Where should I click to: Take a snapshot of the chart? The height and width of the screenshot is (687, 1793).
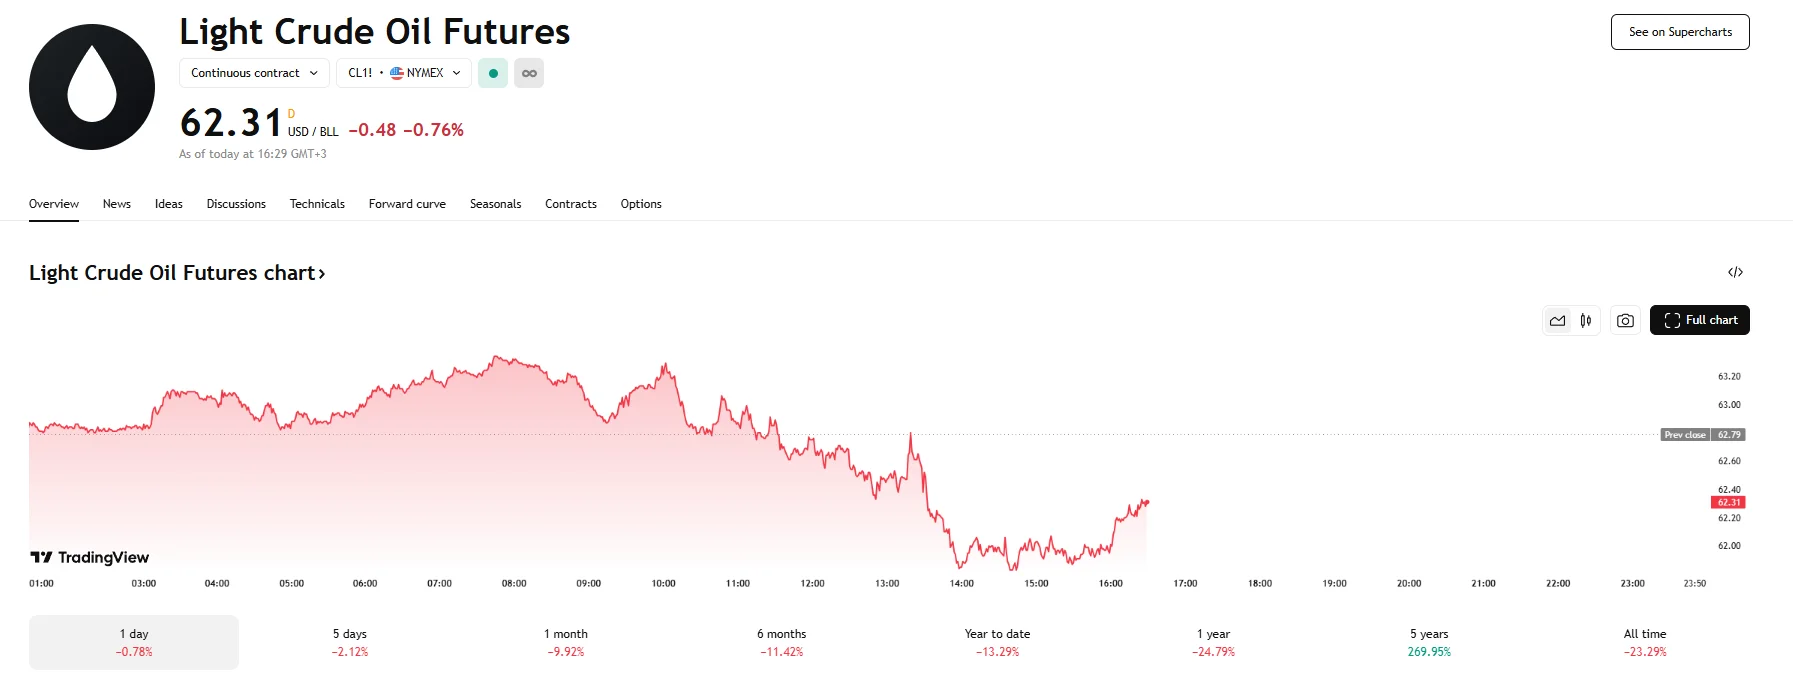click(x=1625, y=320)
